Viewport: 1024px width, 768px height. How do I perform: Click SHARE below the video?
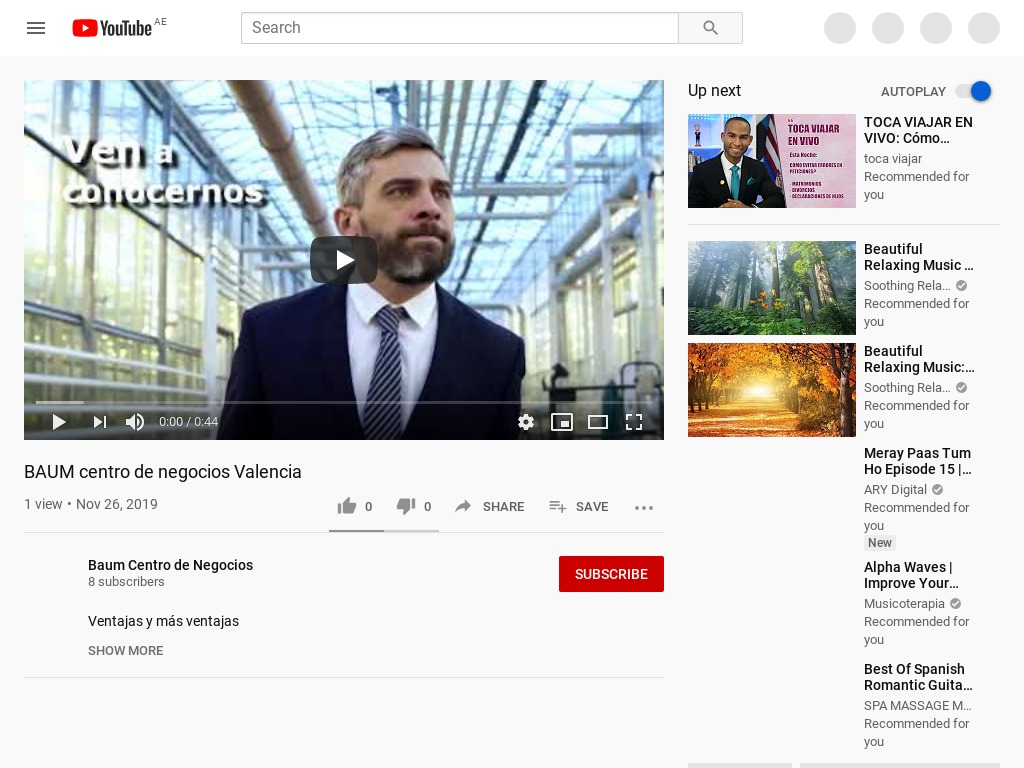point(489,507)
